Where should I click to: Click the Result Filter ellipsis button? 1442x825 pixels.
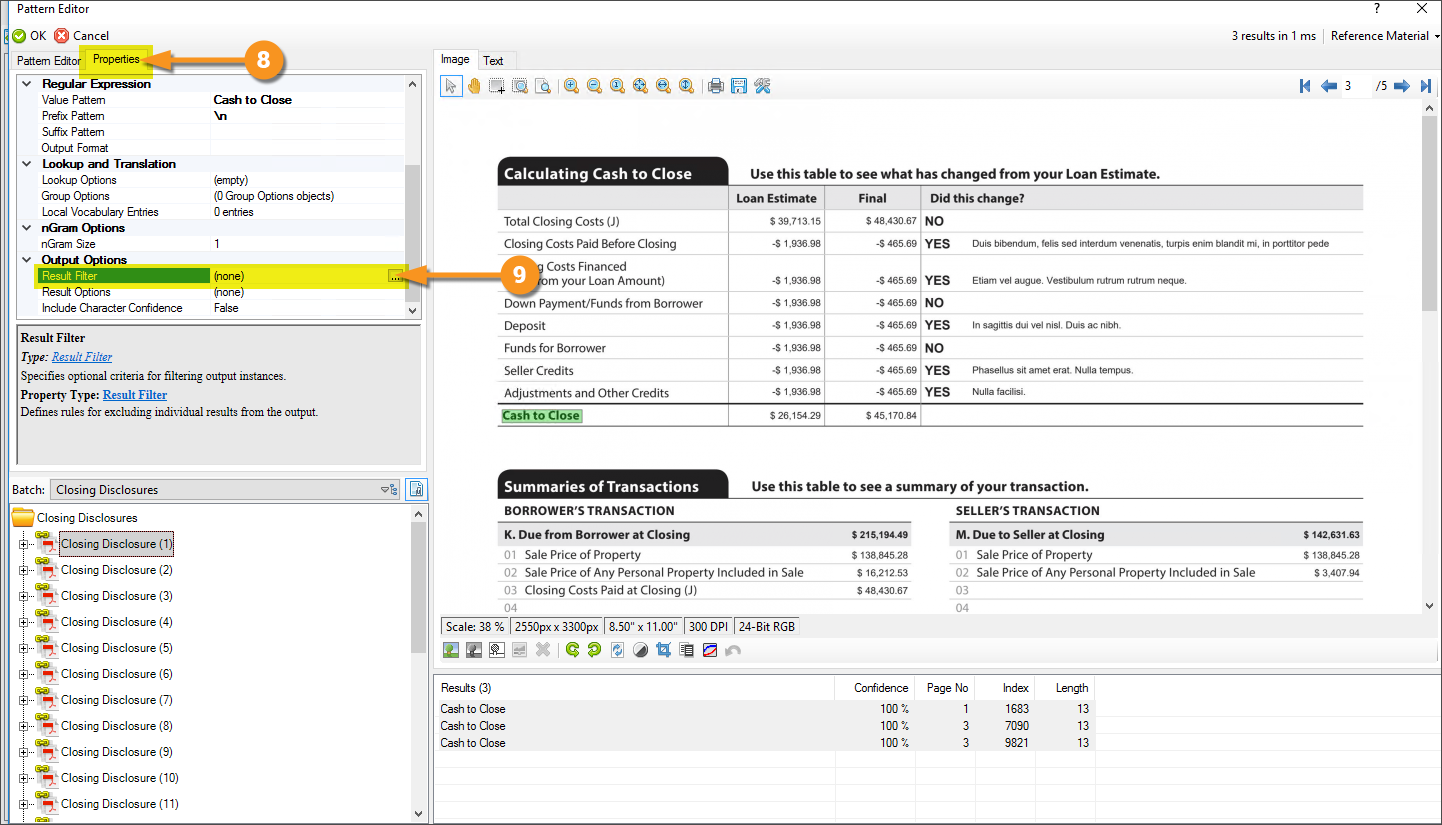pos(396,276)
